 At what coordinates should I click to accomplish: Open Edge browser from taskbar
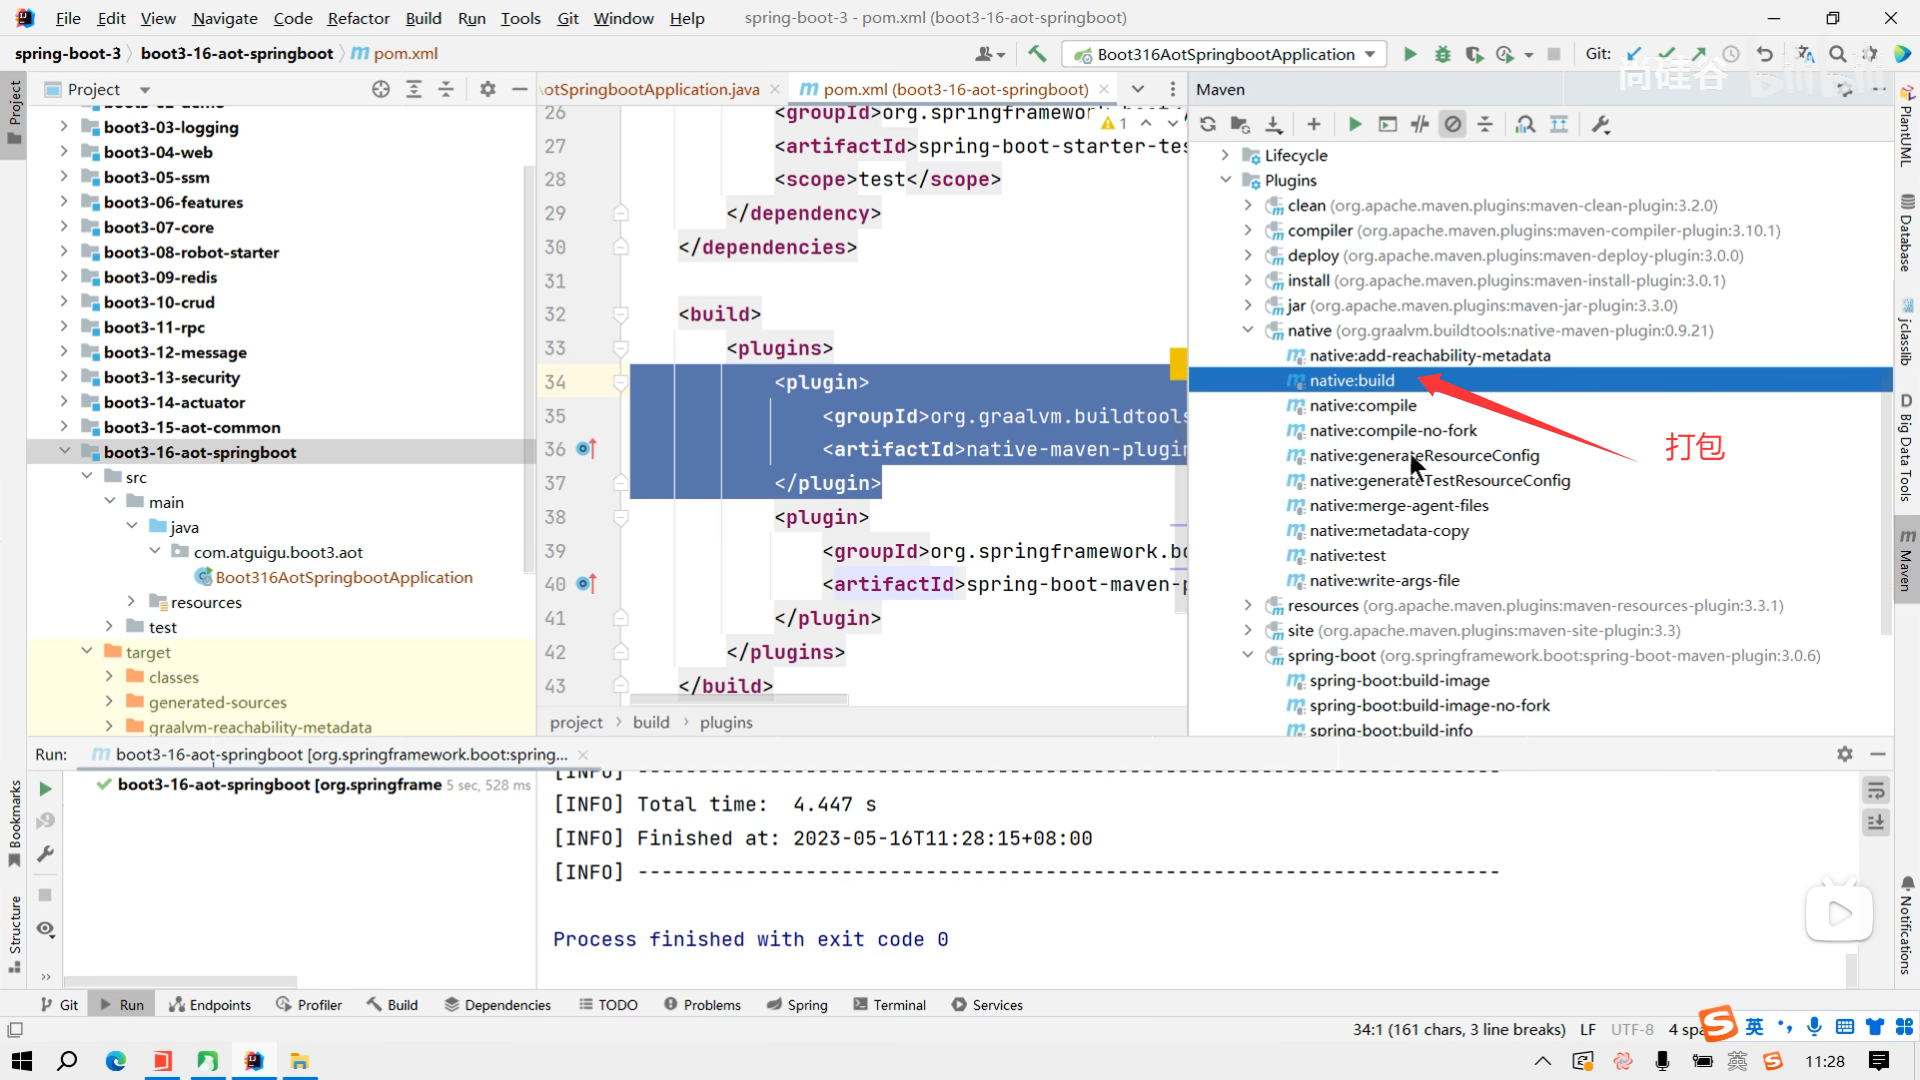116,1061
